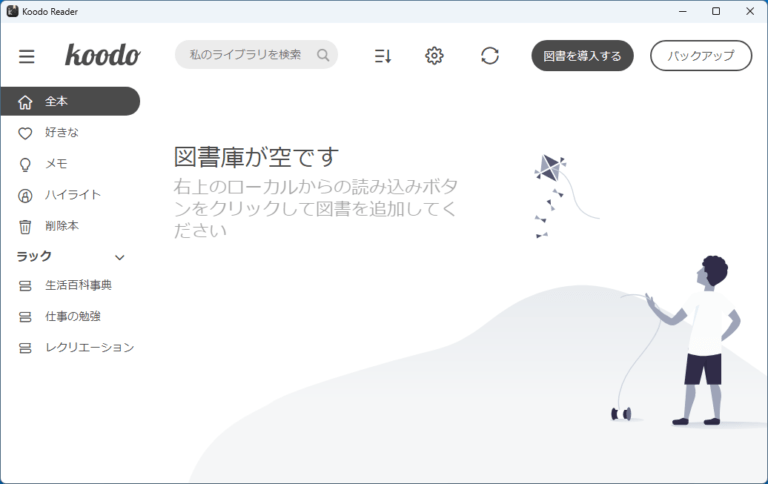This screenshot has width=768, height=484.
Task: Click the ラック section header
Action: point(34,256)
